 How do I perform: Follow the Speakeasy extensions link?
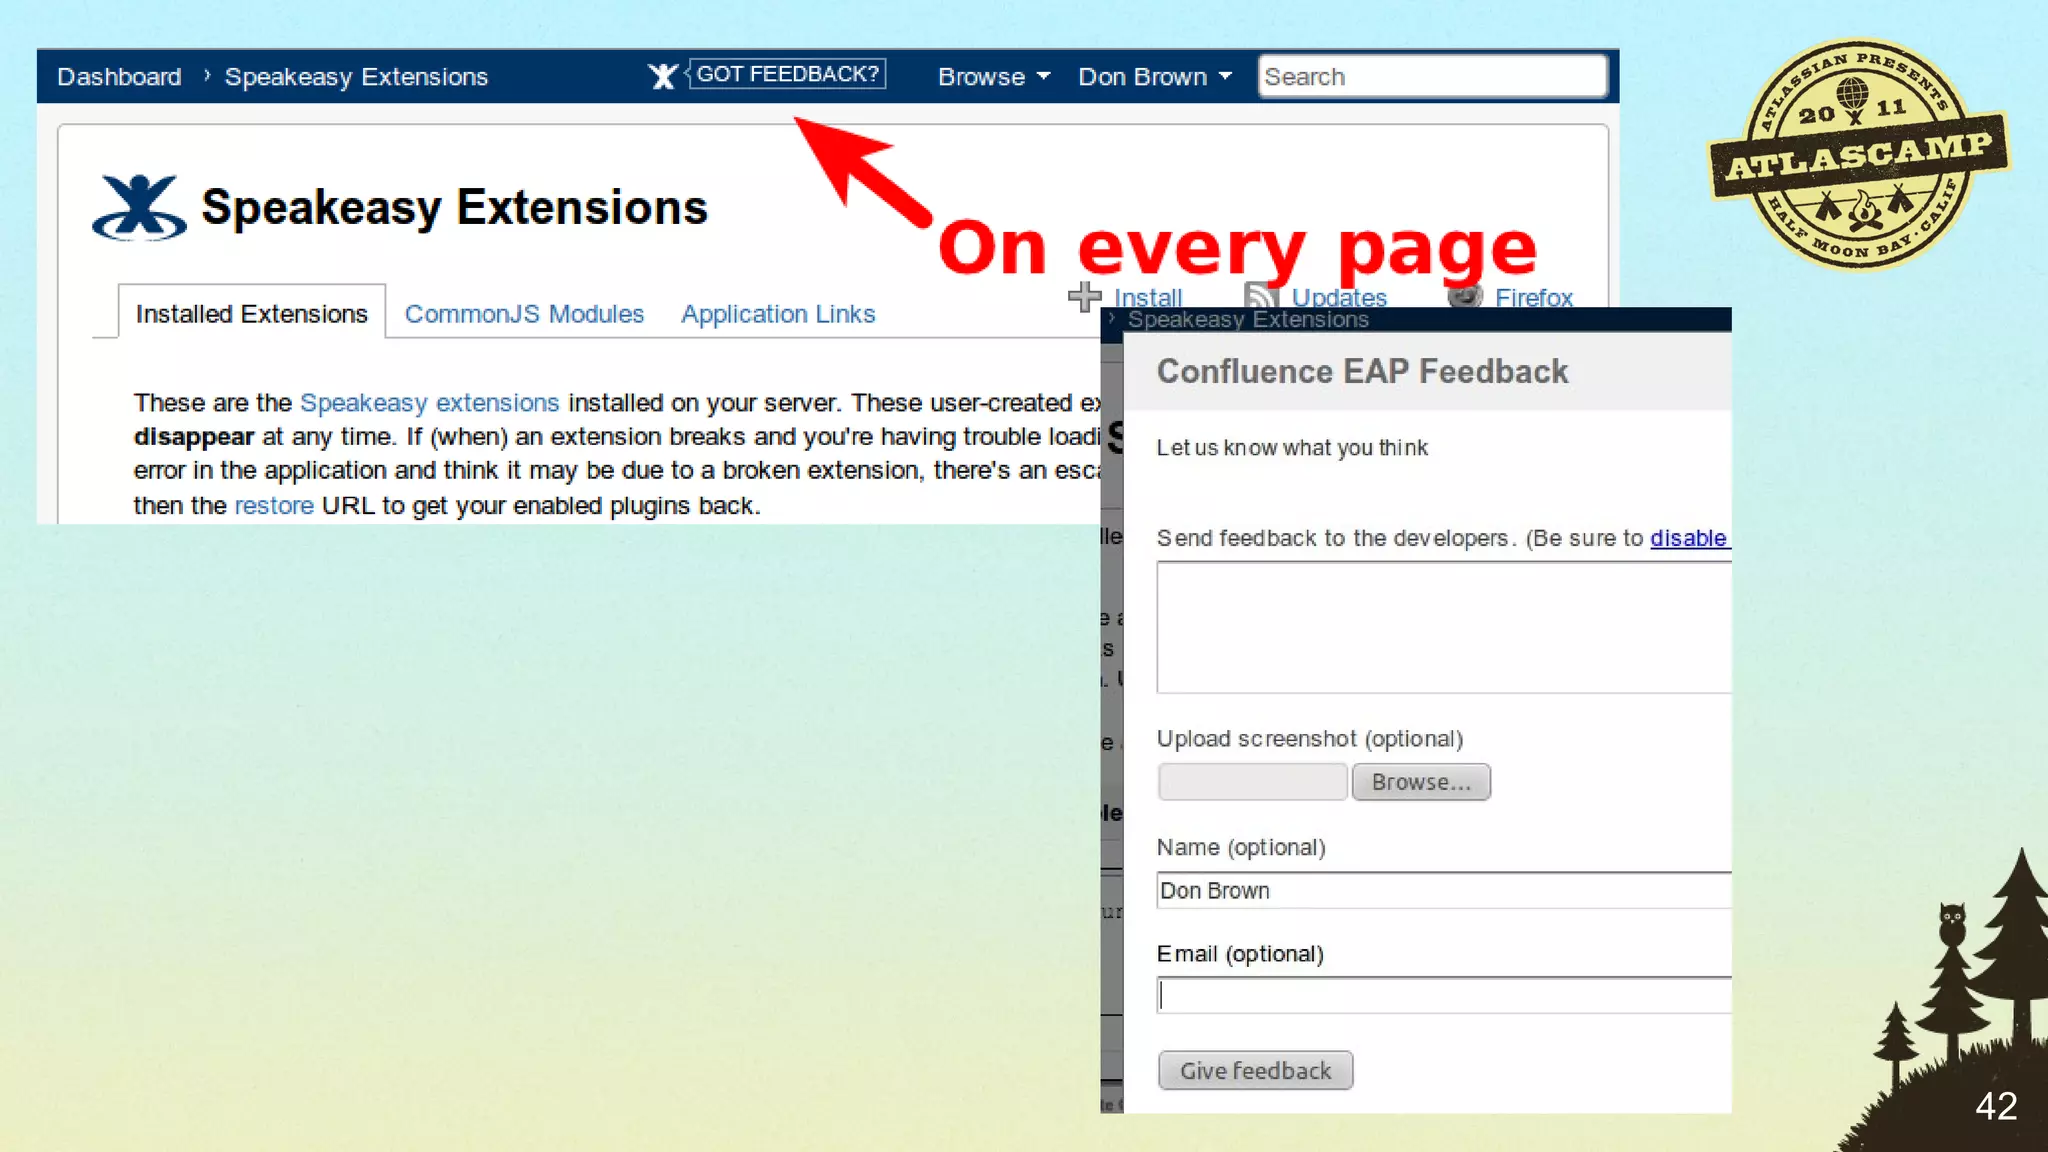point(429,403)
